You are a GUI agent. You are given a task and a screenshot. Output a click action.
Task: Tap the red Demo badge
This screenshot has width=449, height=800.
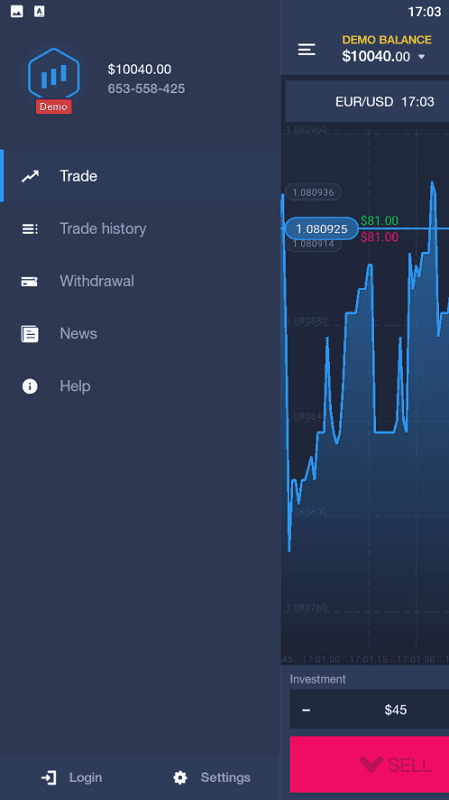tap(54, 107)
